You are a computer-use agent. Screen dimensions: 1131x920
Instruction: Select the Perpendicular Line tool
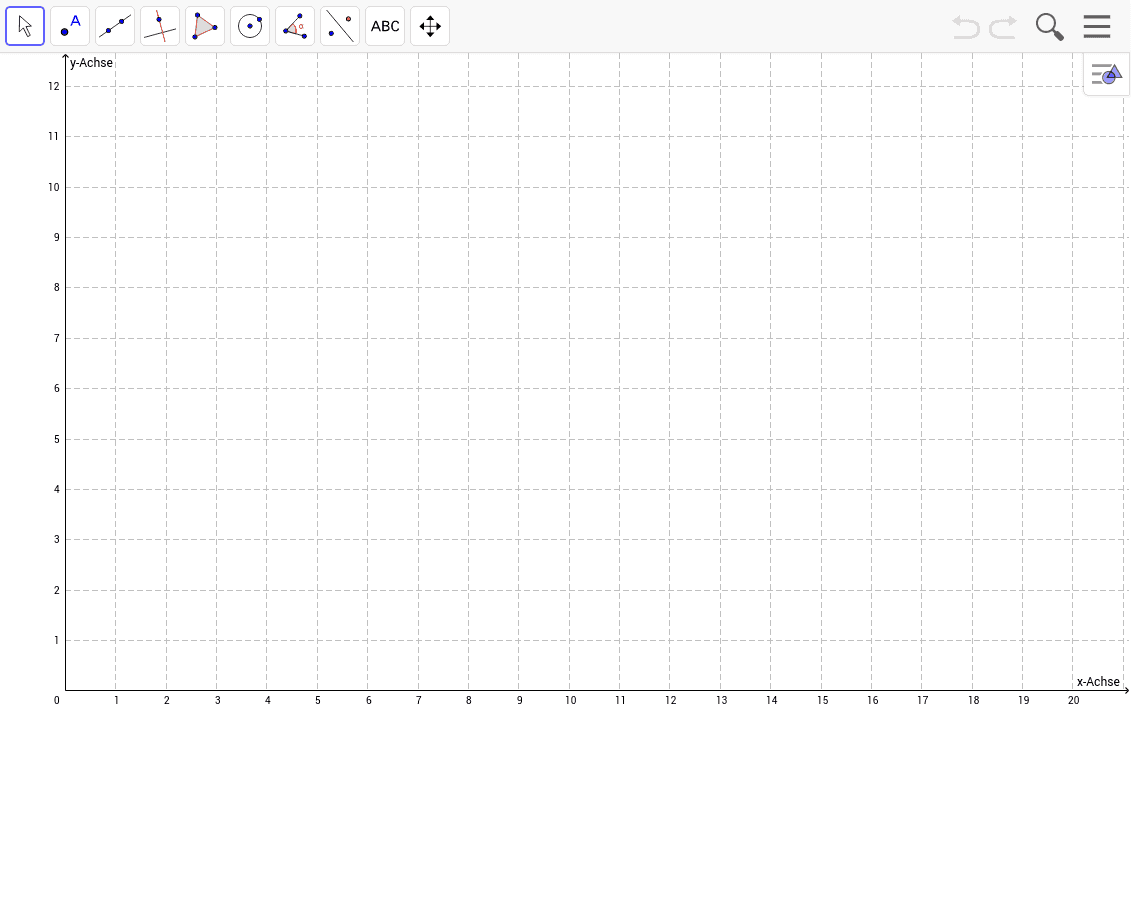click(x=160, y=26)
